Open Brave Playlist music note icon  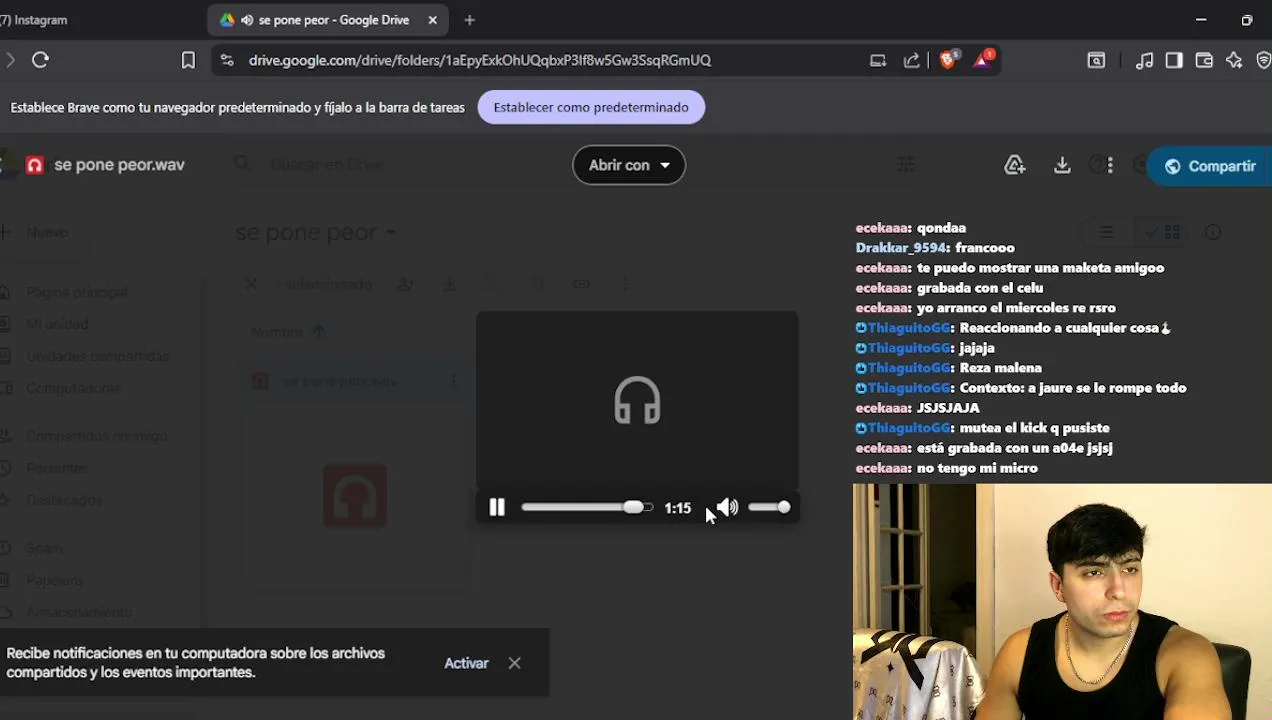(x=1144, y=60)
